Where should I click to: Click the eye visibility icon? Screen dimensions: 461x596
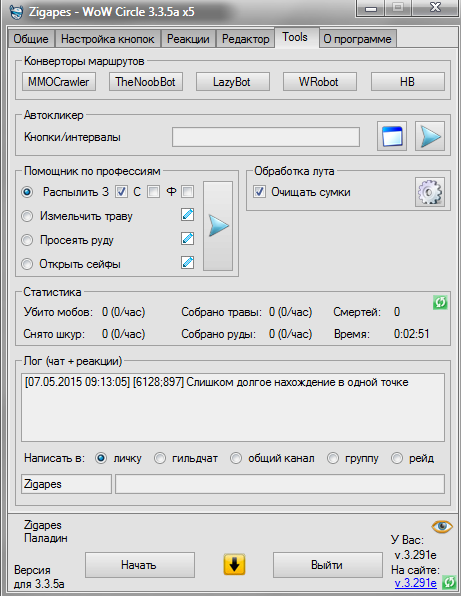442,526
